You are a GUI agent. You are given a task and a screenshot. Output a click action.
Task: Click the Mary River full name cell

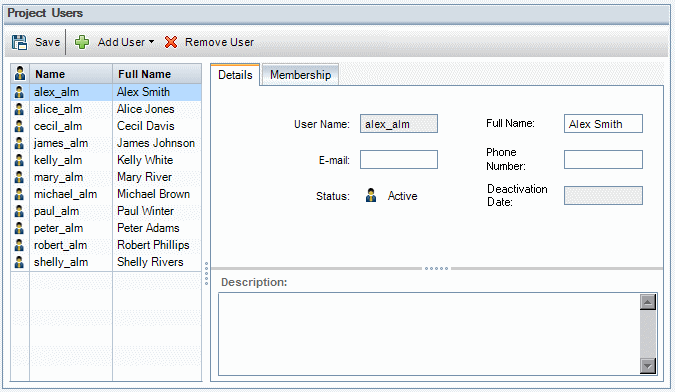pos(157,177)
